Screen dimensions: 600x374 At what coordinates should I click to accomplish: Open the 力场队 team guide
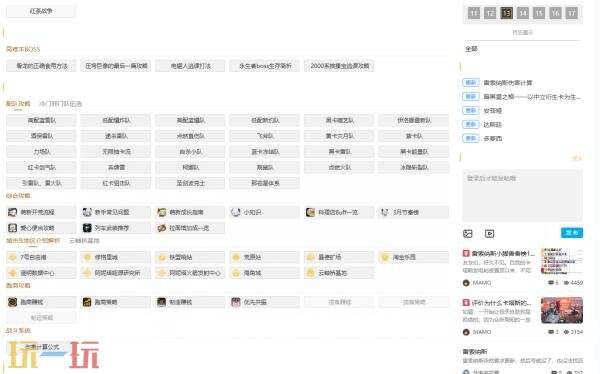tap(41, 152)
